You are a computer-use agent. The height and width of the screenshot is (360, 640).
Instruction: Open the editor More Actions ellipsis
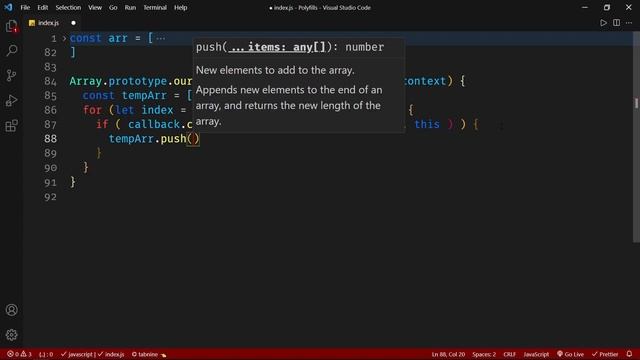click(629, 23)
